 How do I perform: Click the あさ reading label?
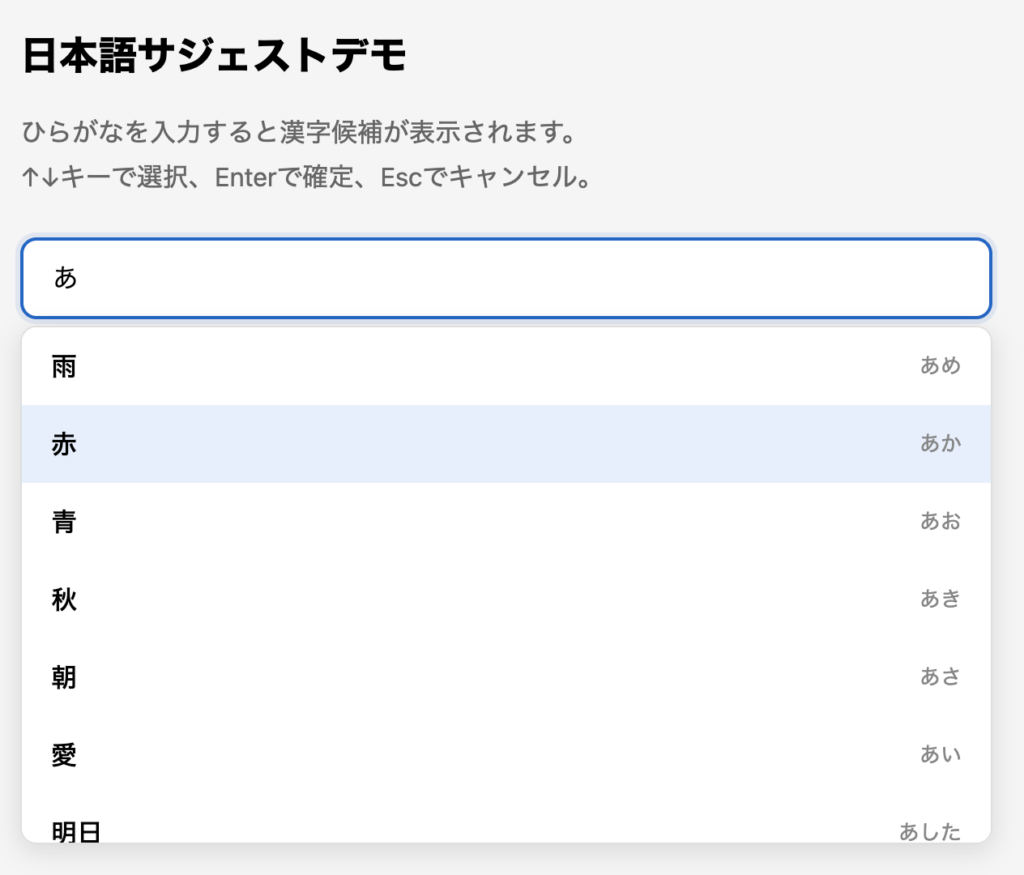point(940,677)
